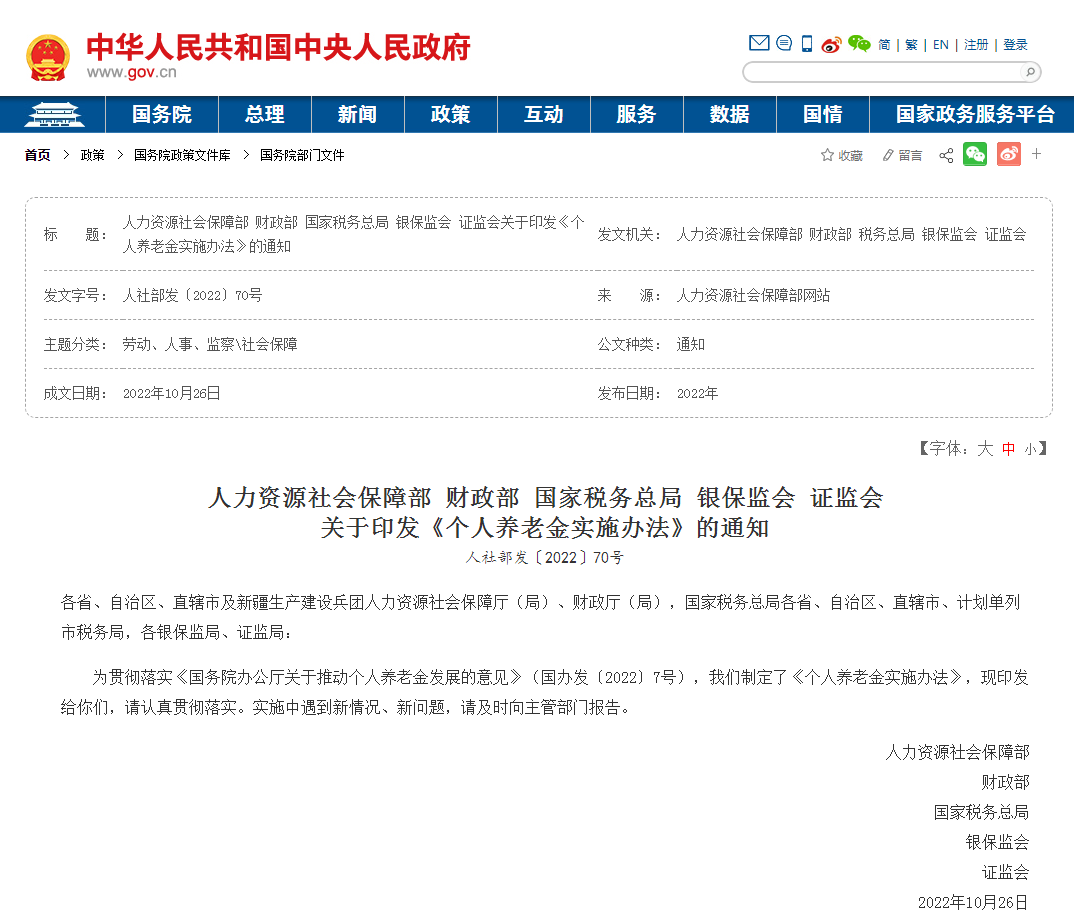Open the 国家政务服务平台 menu item
Image resolution: width=1074 pixels, height=923 pixels.
pyautogui.click(x=974, y=114)
